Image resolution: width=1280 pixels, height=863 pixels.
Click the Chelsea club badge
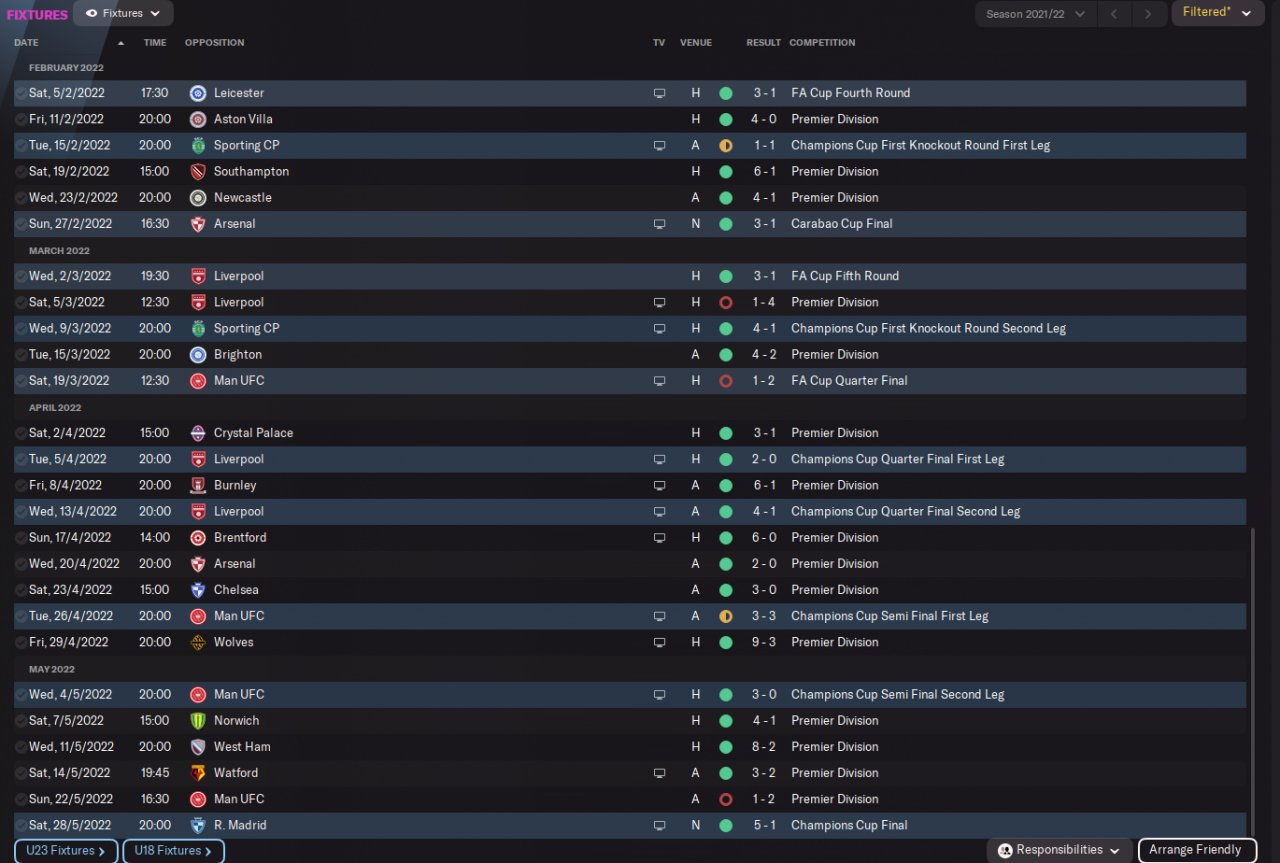click(x=198, y=590)
